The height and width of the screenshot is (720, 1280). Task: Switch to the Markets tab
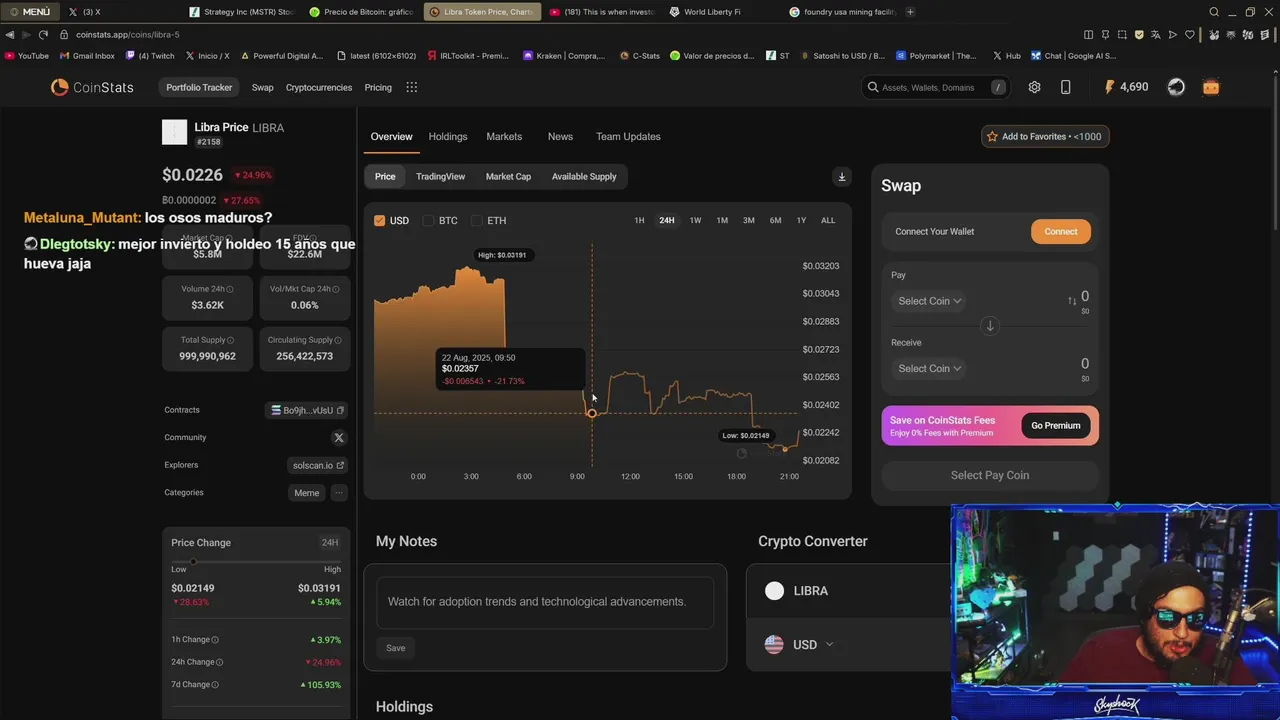tap(504, 137)
